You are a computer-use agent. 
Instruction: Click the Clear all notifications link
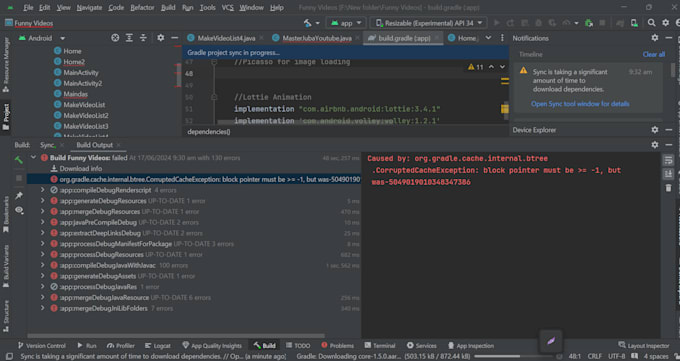[654, 54]
